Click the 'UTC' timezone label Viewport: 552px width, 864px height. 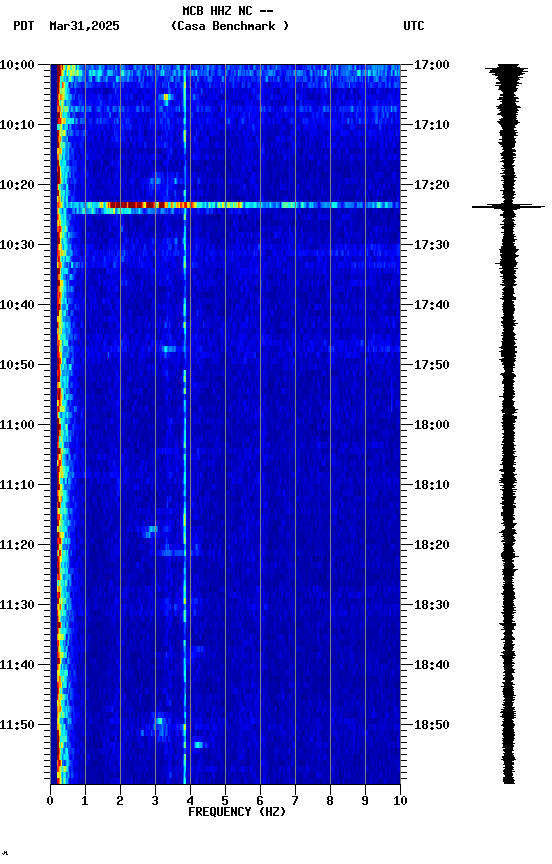coord(414,26)
